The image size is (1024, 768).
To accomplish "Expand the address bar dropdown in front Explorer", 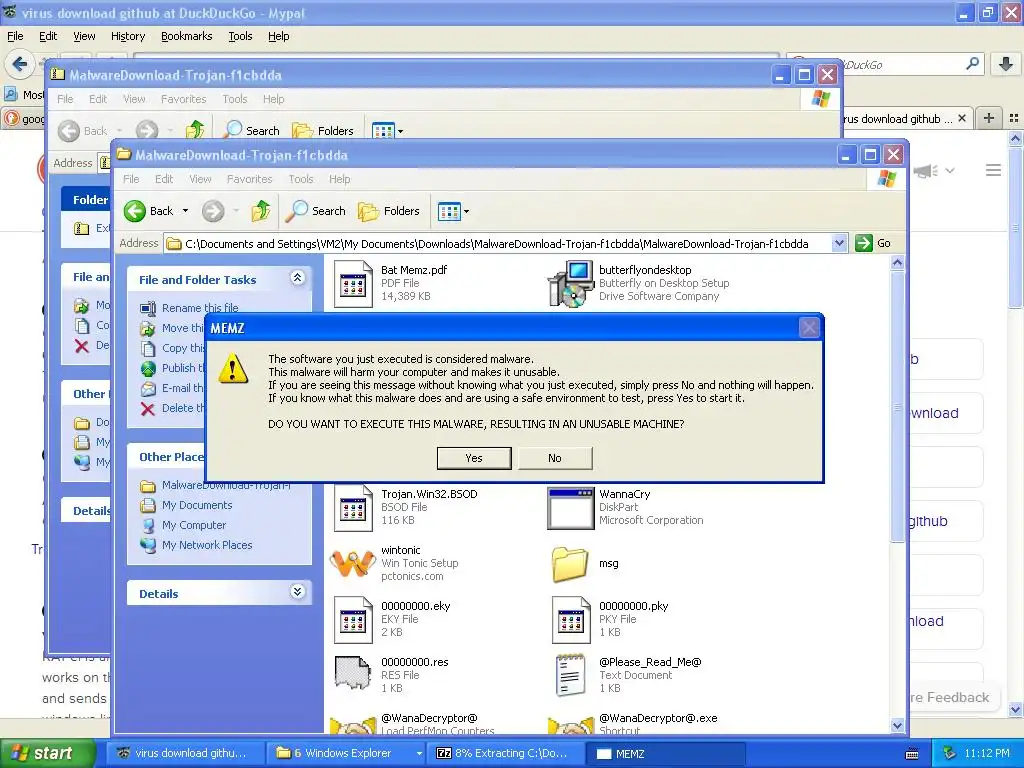I will 839,244.
